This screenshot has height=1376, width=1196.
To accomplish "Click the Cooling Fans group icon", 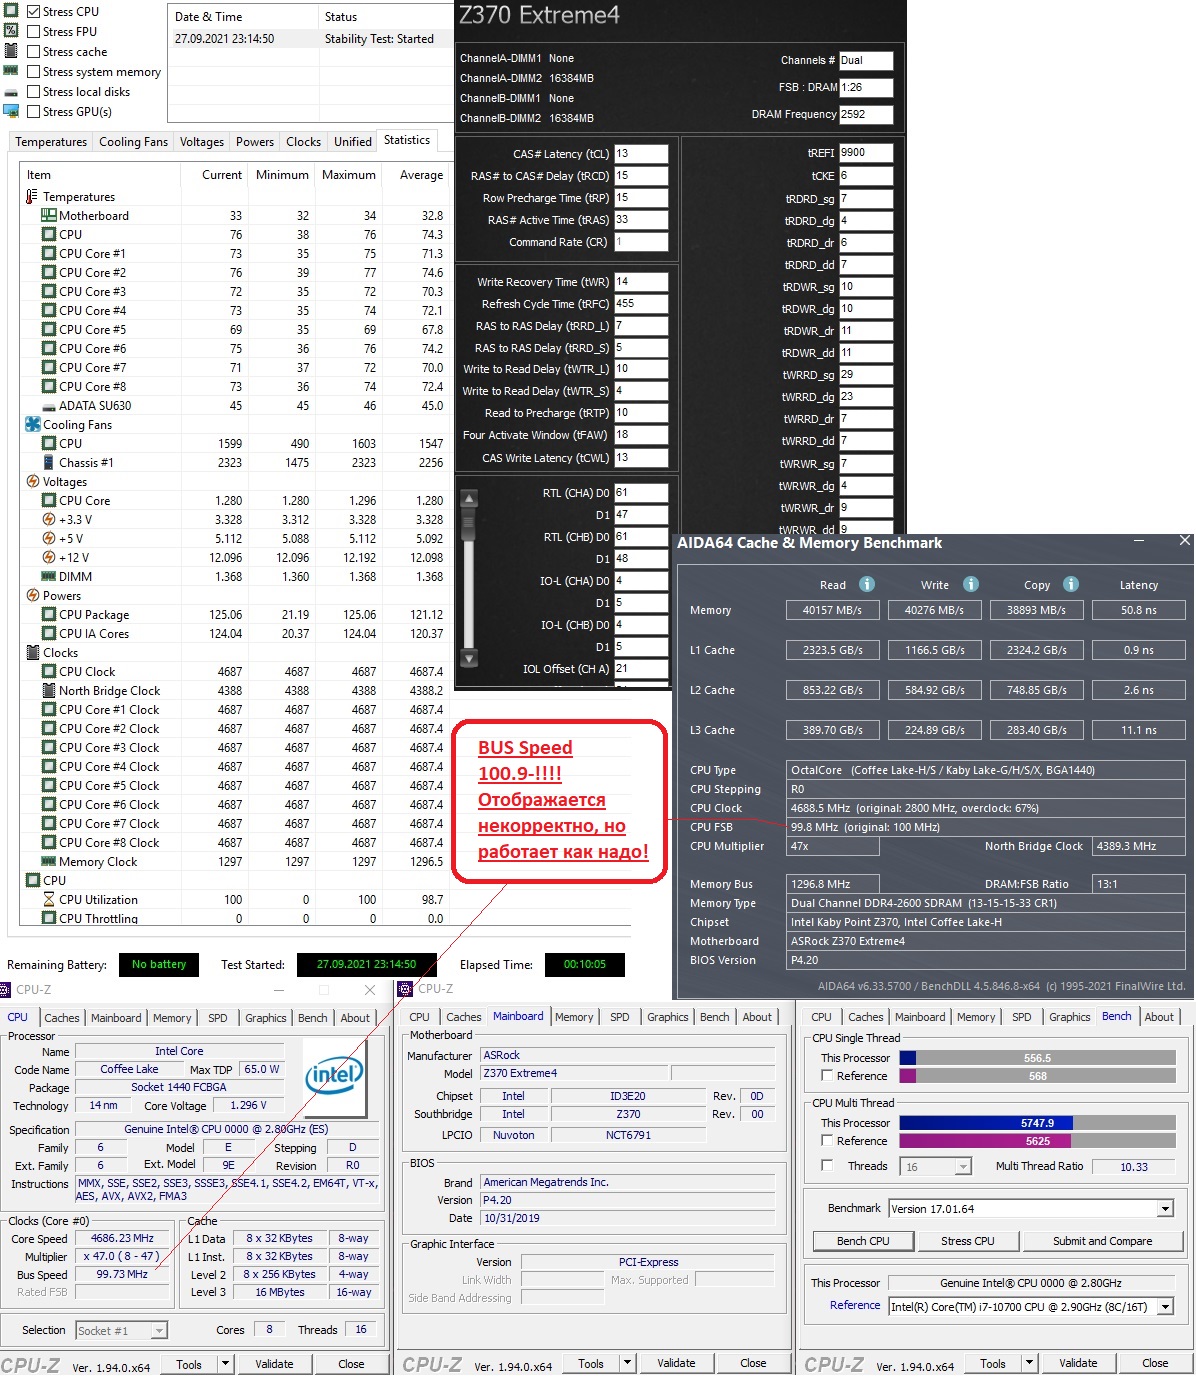I will click(32, 424).
